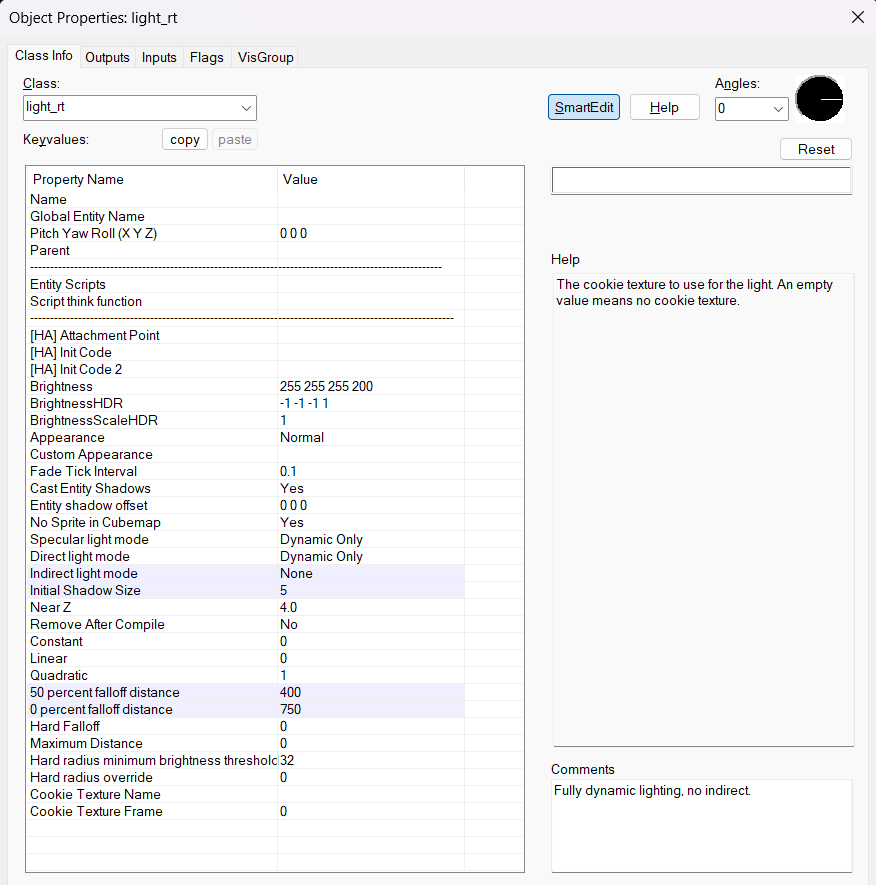876x885 pixels.
Task: Open the Class dropdown list
Action: (246, 108)
